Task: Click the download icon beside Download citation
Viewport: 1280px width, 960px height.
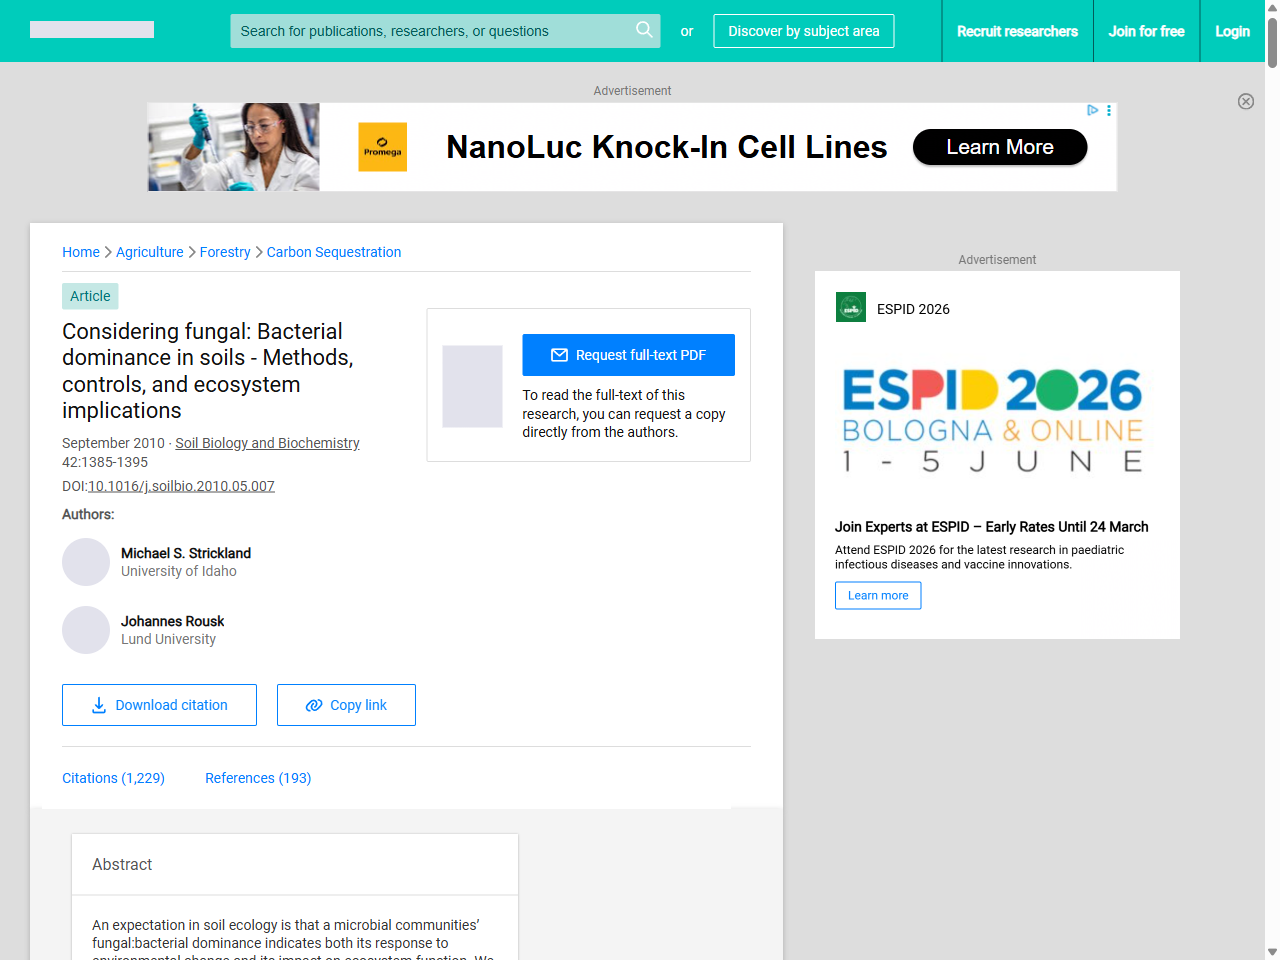Action: [x=98, y=705]
